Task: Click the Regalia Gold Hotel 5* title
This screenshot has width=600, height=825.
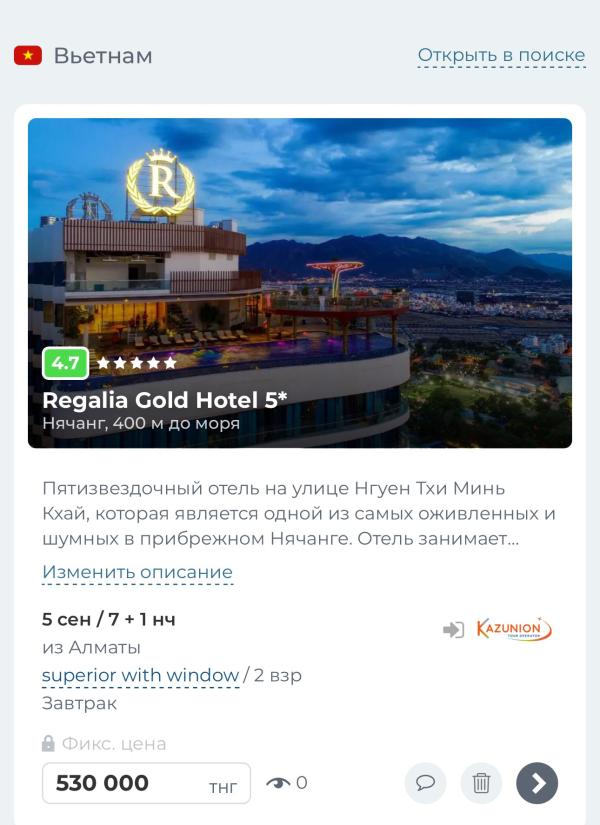Action: click(x=165, y=400)
